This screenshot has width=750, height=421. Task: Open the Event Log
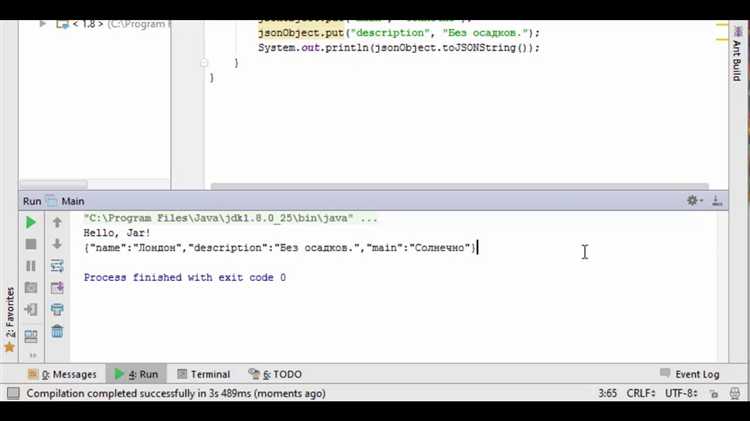(690, 375)
